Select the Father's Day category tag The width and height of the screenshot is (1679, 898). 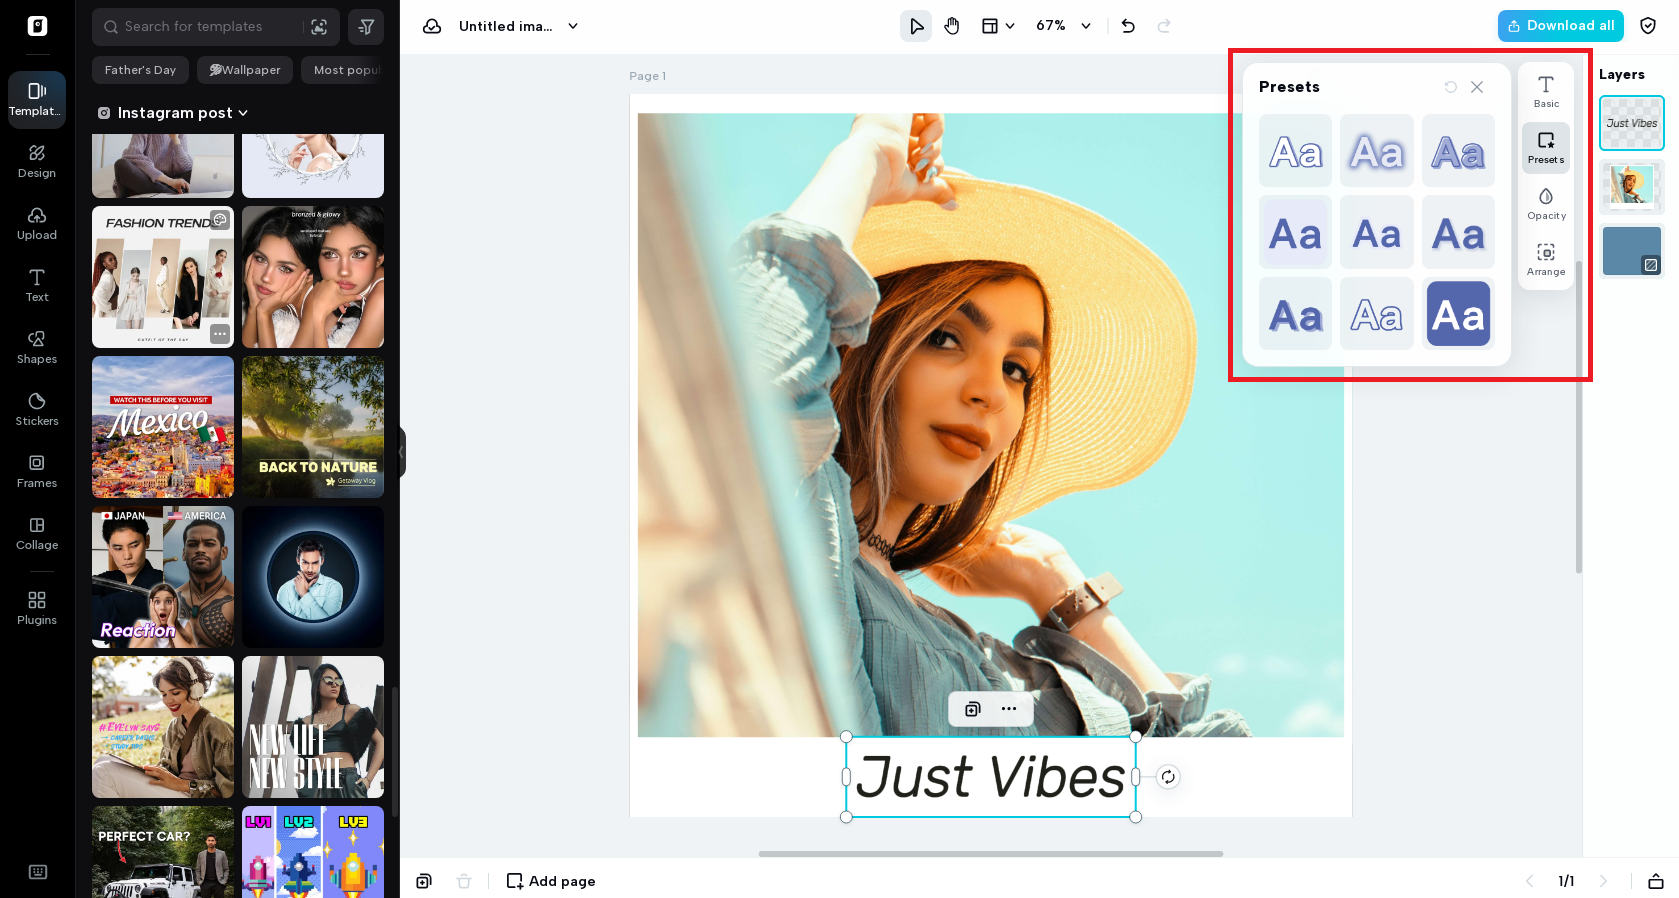[x=140, y=70]
